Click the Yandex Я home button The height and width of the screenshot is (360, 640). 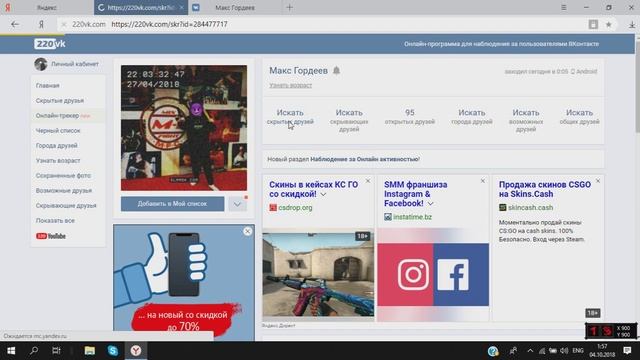(41, 24)
